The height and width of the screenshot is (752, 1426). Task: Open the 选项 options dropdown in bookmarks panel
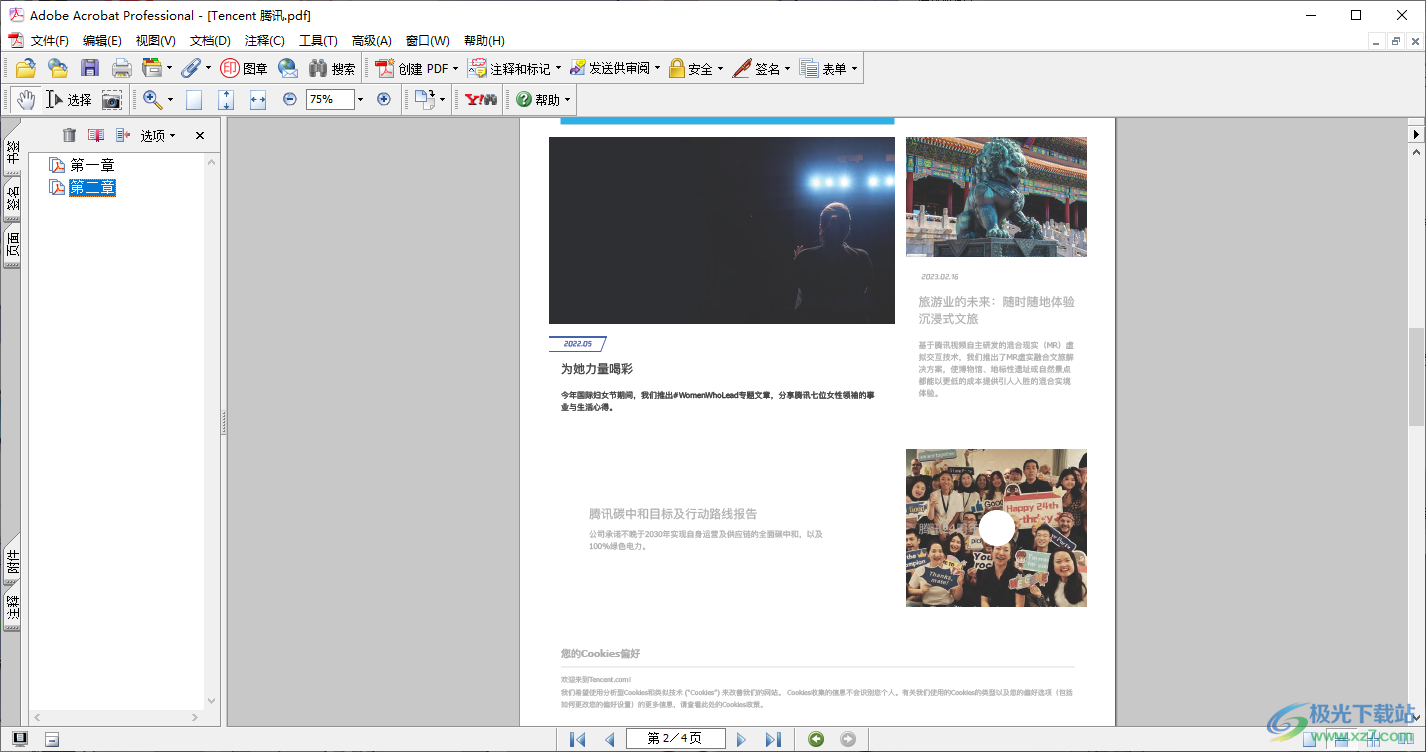[158, 135]
